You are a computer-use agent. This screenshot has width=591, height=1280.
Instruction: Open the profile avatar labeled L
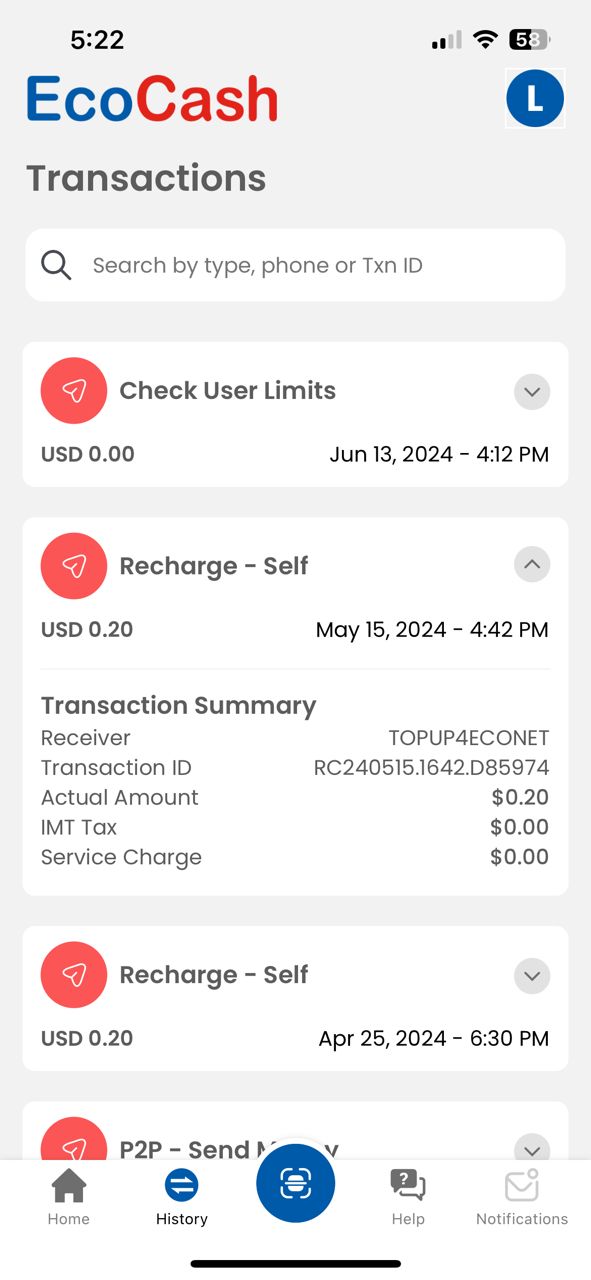pos(535,98)
